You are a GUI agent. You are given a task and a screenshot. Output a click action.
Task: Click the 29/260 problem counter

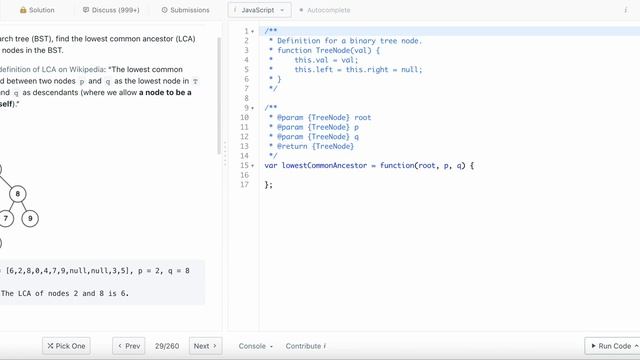167,346
